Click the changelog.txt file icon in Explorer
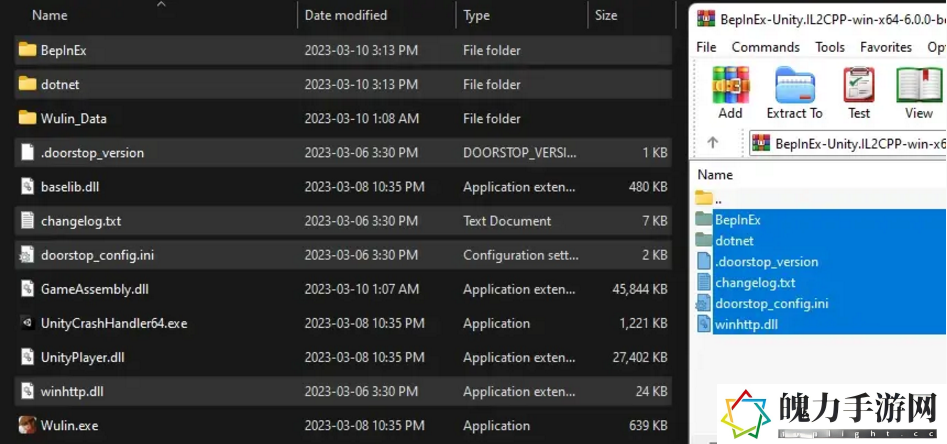Screen dimensions: 947x444 point(27,220)
